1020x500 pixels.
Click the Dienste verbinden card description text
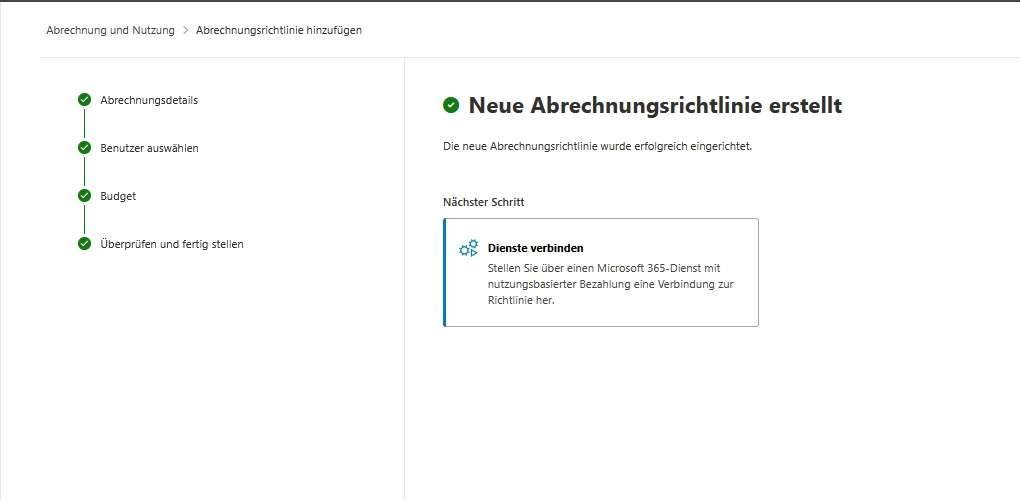point(610,284)
